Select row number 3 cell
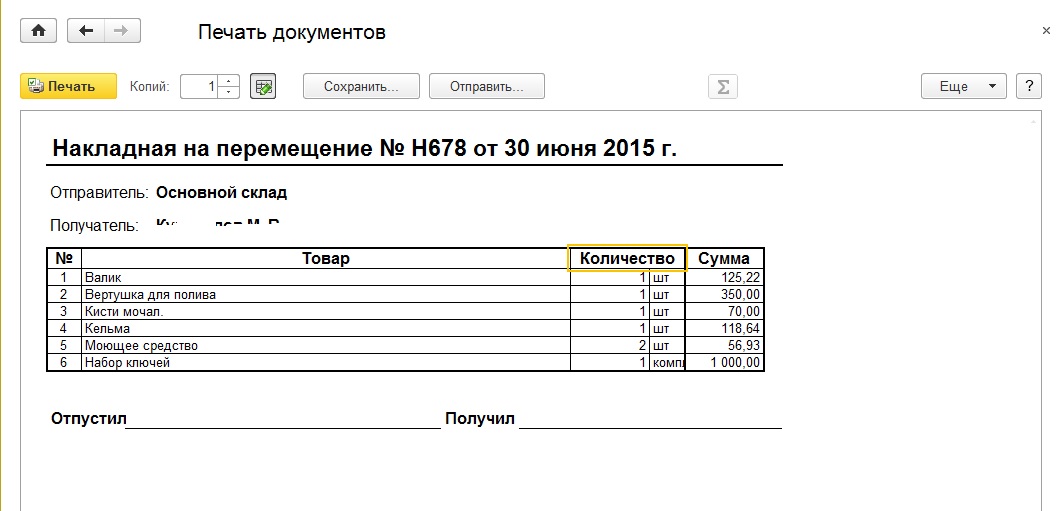Screen dimensions: 1063x511 point(64,311)
